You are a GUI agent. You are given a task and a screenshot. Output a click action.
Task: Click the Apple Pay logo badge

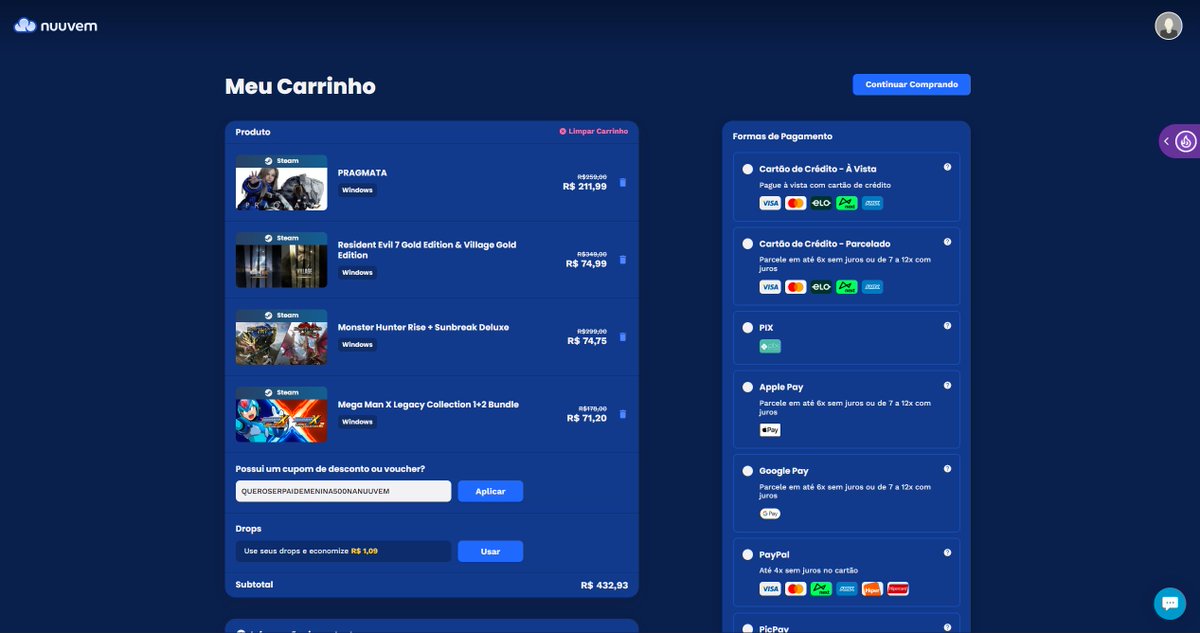(770, 430)
